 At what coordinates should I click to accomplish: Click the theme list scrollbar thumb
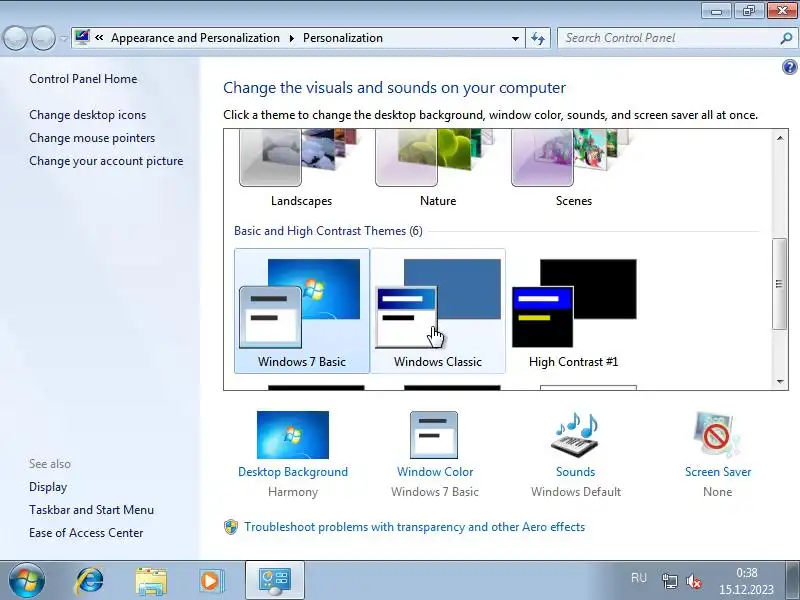tap(780, 284)
